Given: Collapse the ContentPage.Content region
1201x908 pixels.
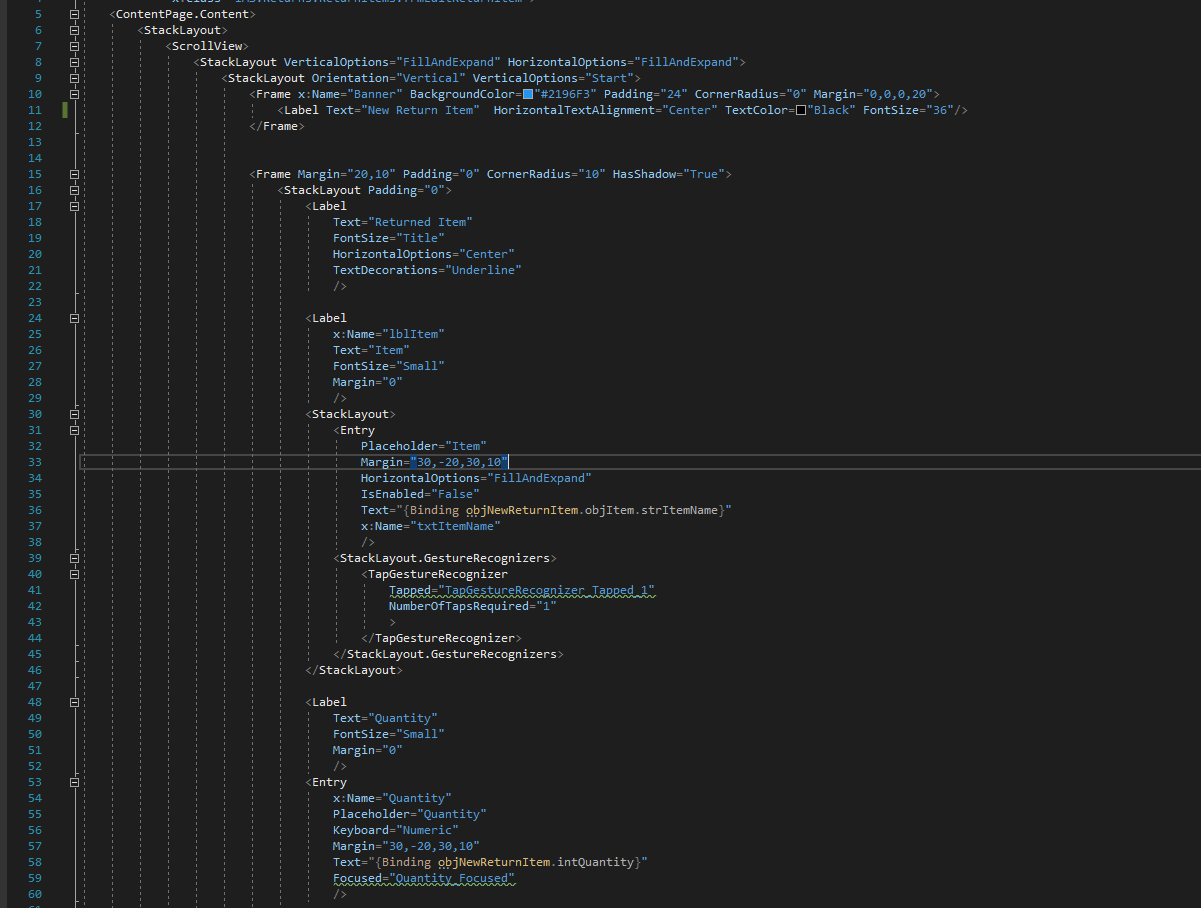Looking at the screenshot, I should click(73, 13).
